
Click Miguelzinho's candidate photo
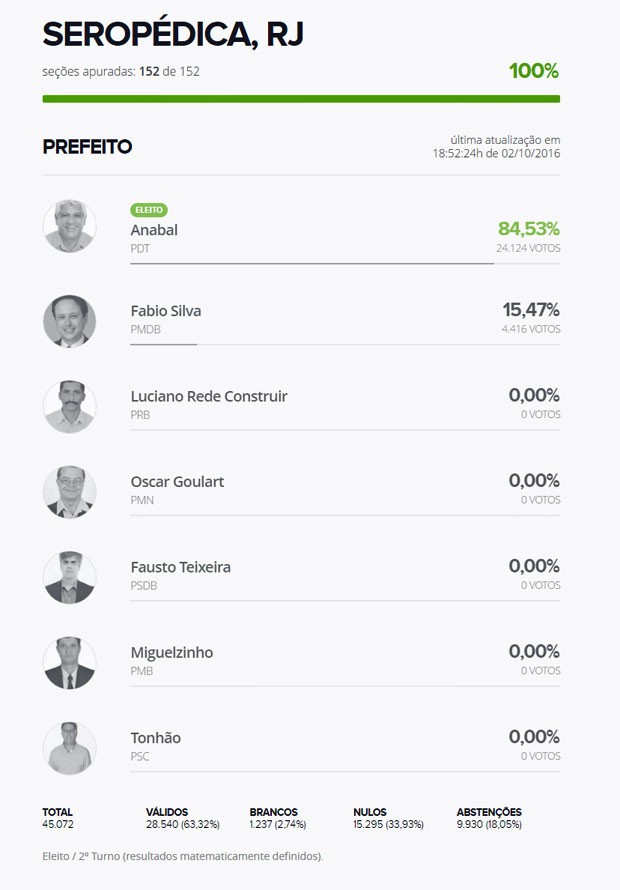coord(69,662)
